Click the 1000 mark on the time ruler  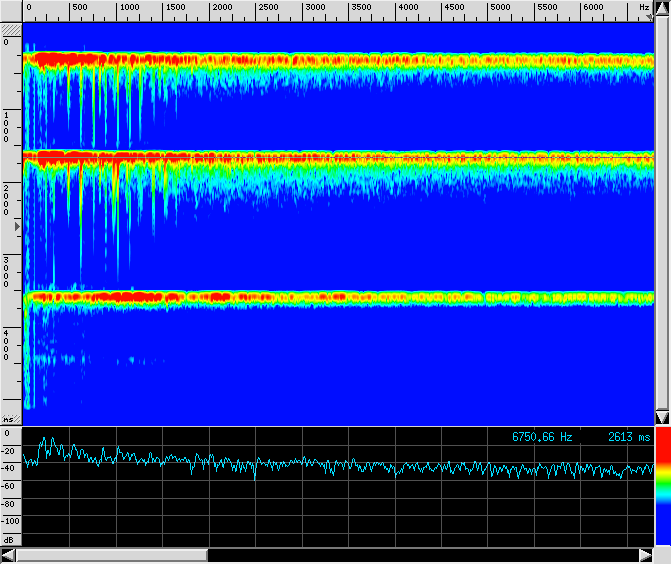click(6, 127)
